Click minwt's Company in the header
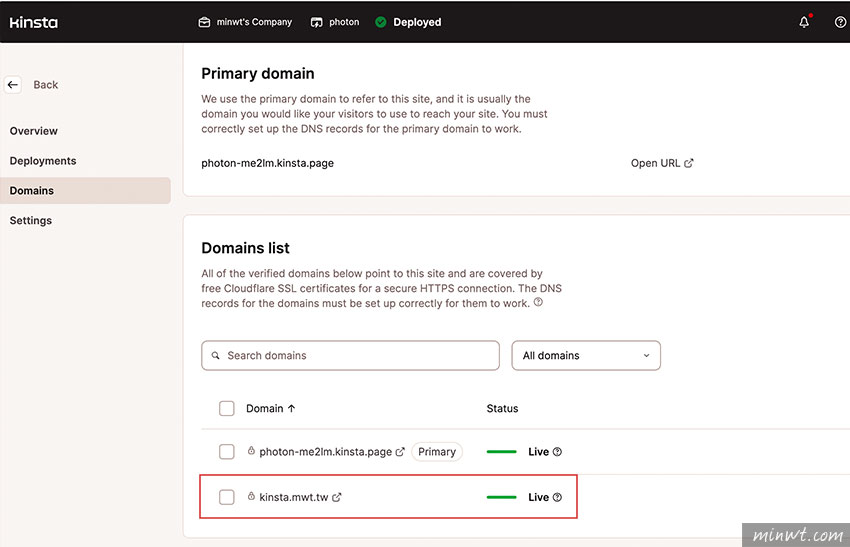Screen dimensions: 850x547 pos(254,22)
